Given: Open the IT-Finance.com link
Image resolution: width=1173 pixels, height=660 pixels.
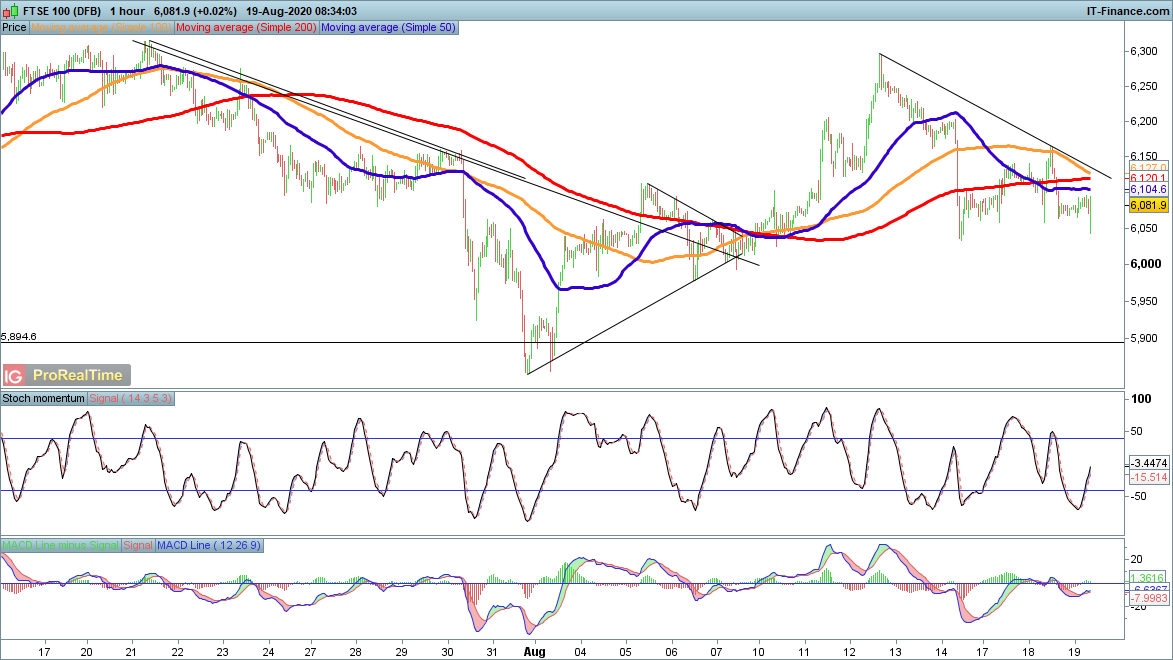Looking at the screenshot, I should [x=1128, y=10].
